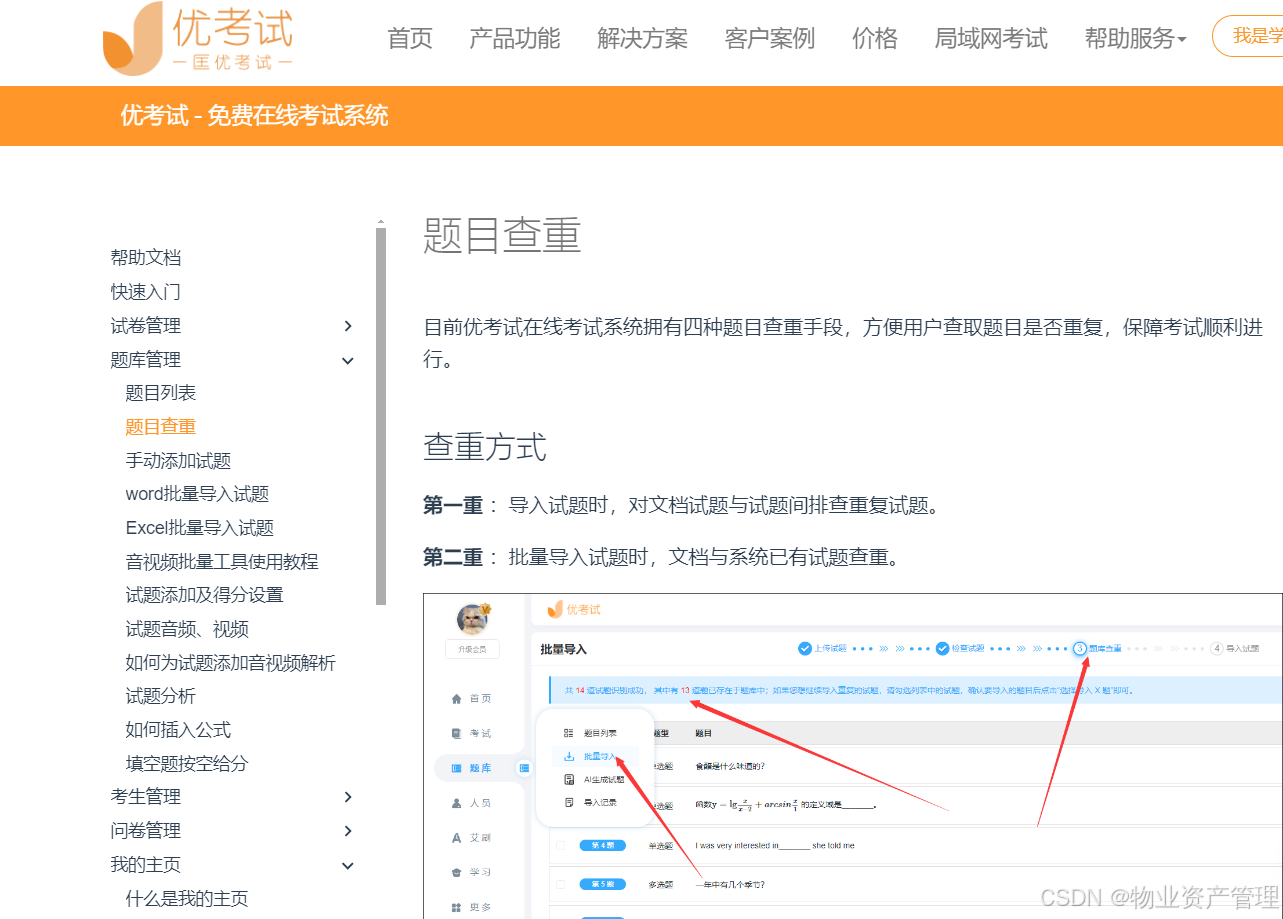Open 试题分析 in the sidebar
This screenshot has width=1283, height=919.
point(161,696)
